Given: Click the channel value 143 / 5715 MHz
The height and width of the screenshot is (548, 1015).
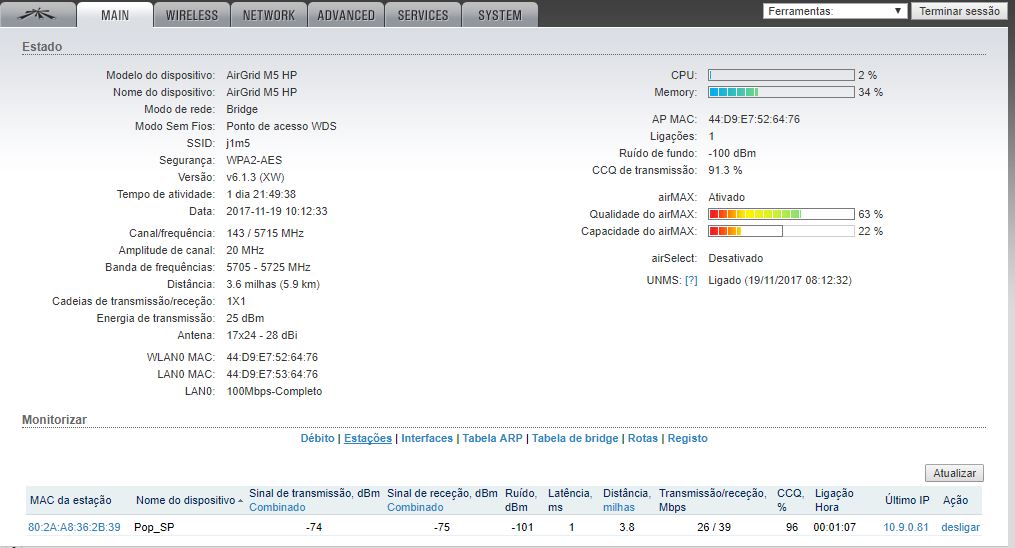Looking at the screenshot, I should [265, 233].
